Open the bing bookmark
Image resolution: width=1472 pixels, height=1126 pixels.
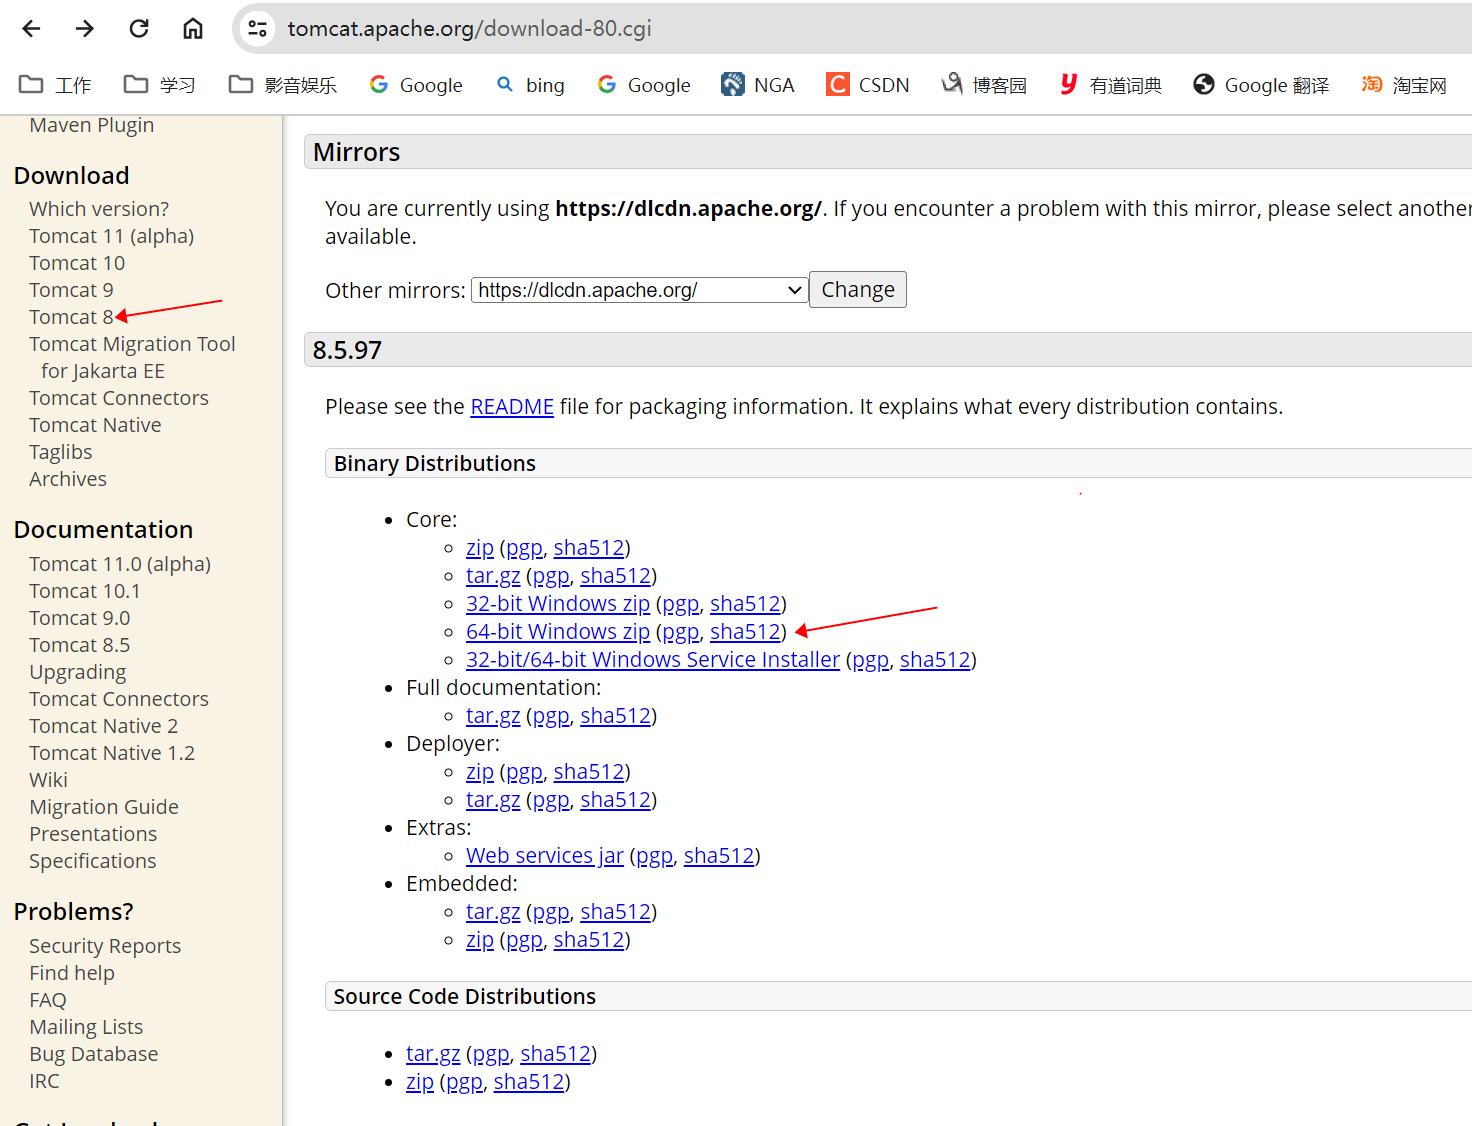(530, 85)
